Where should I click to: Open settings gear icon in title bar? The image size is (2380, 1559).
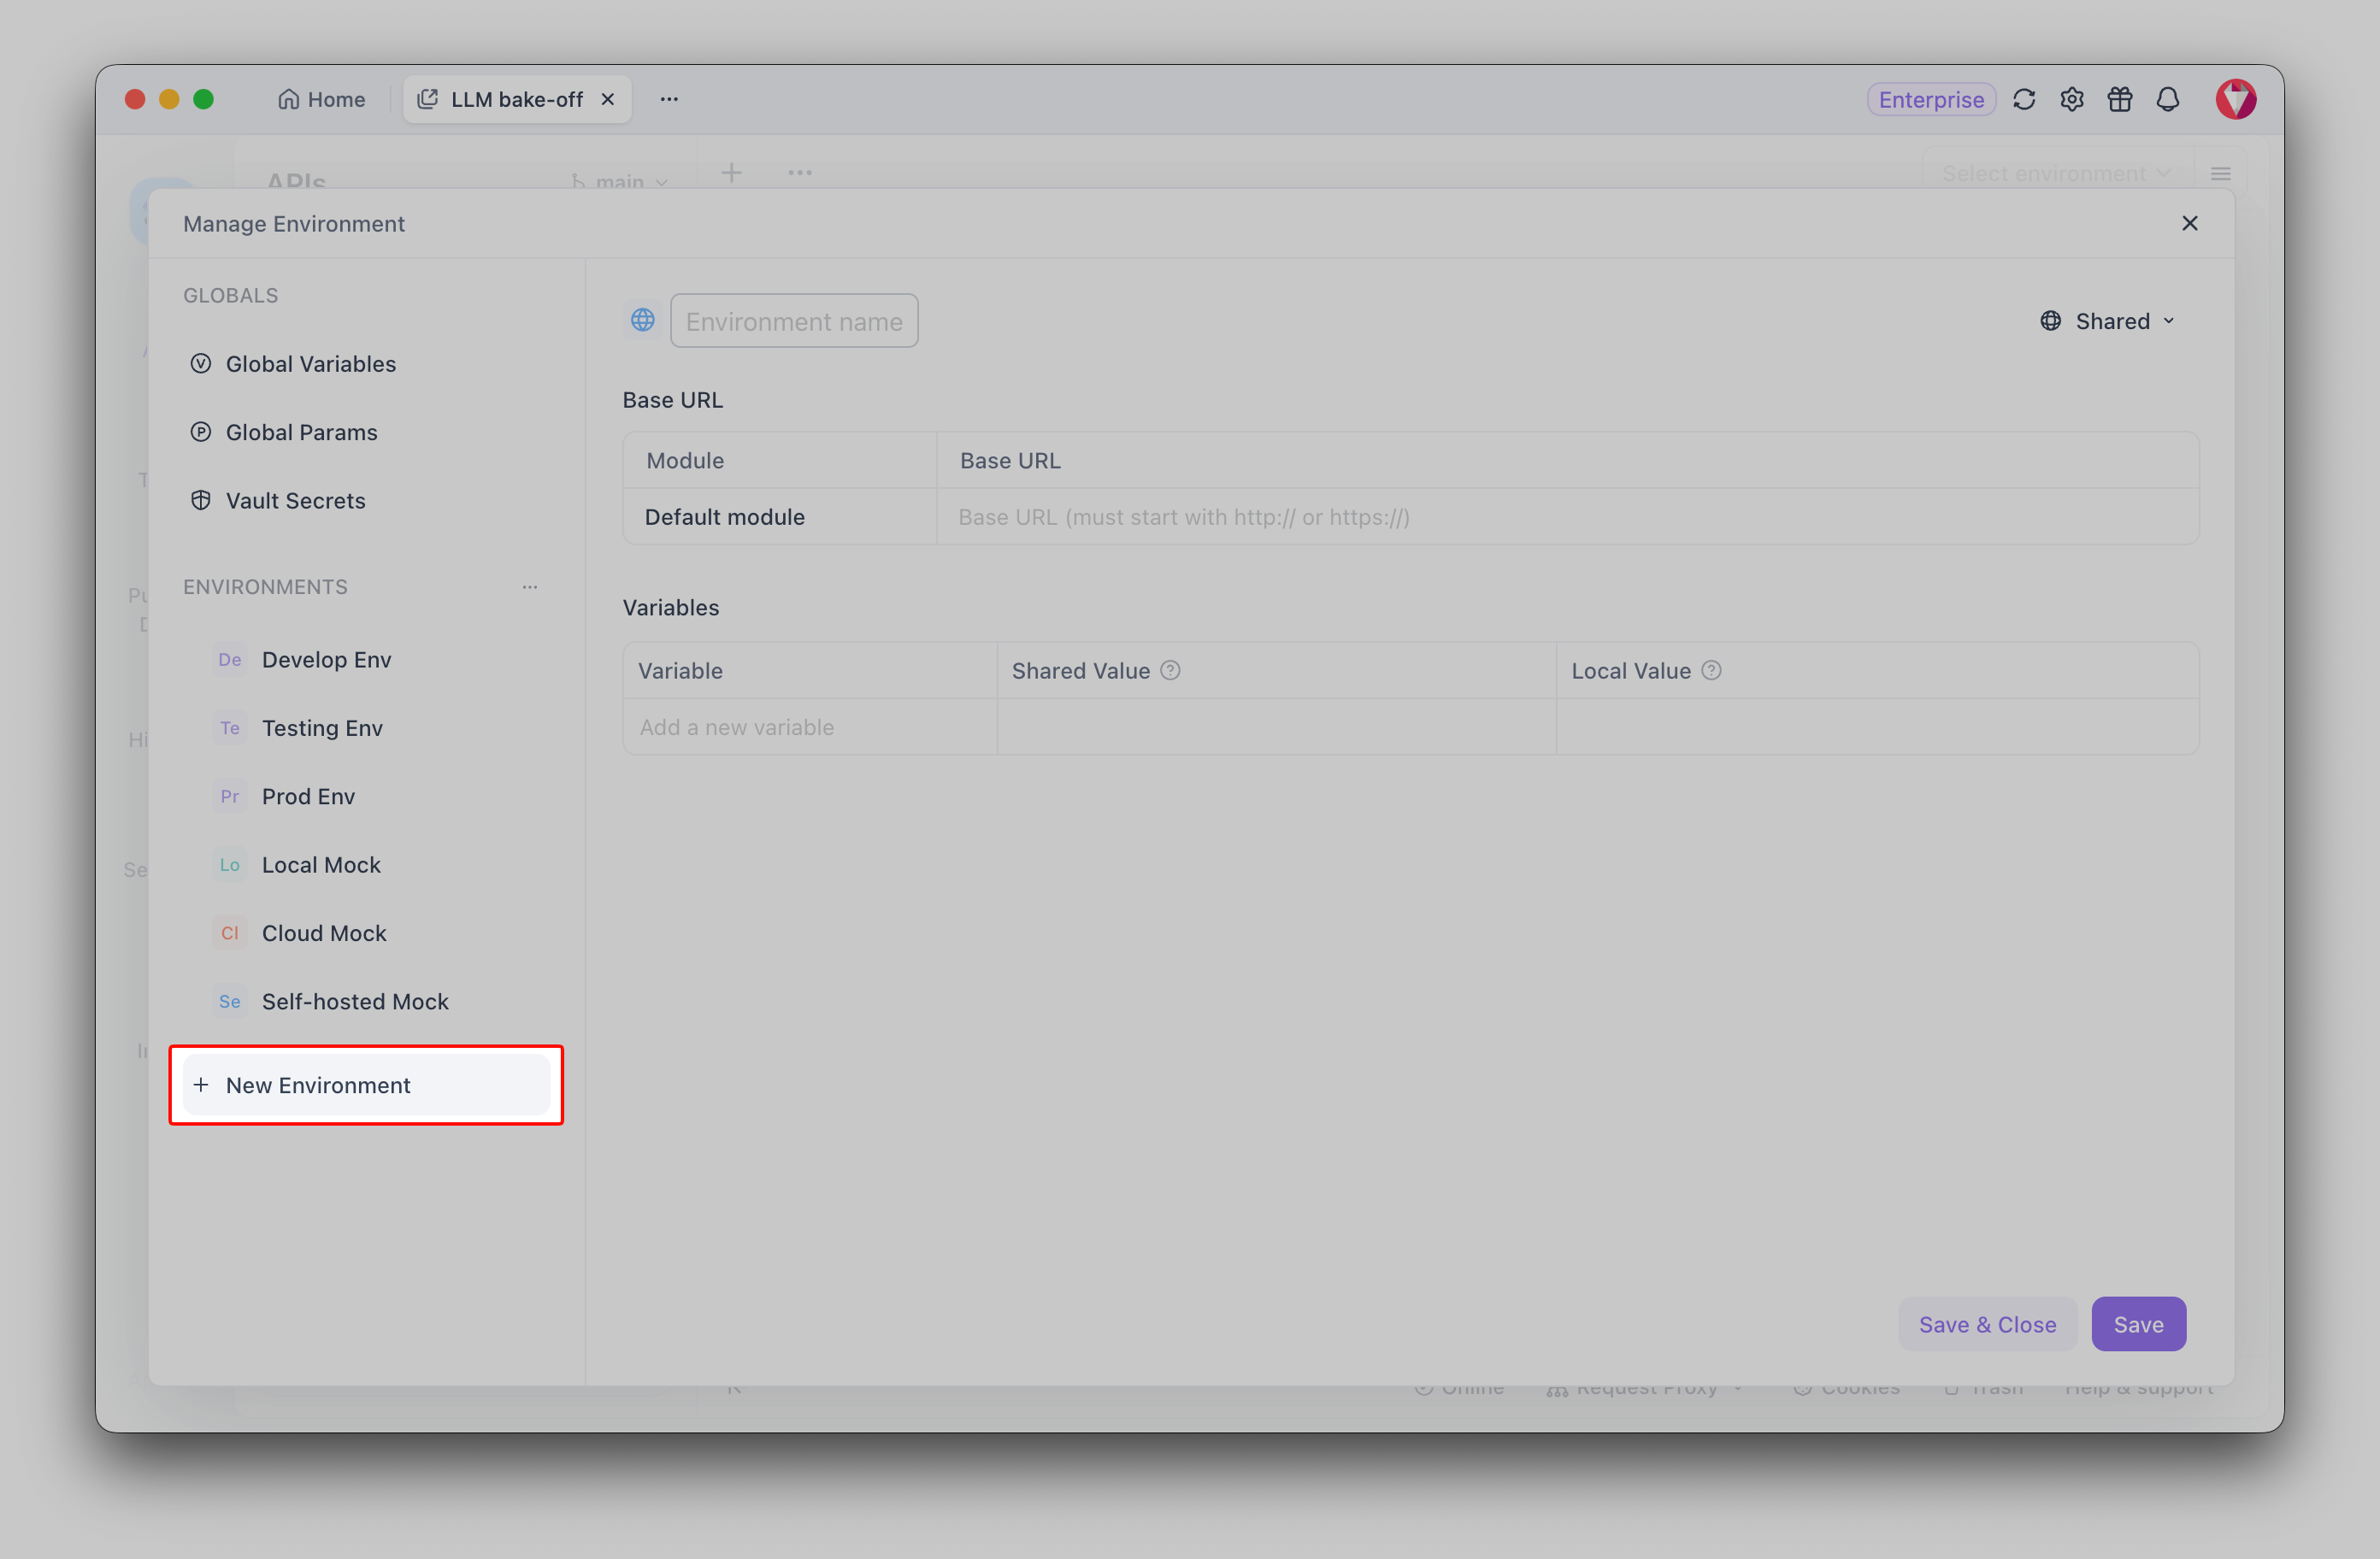click(x=2071, y=99)
